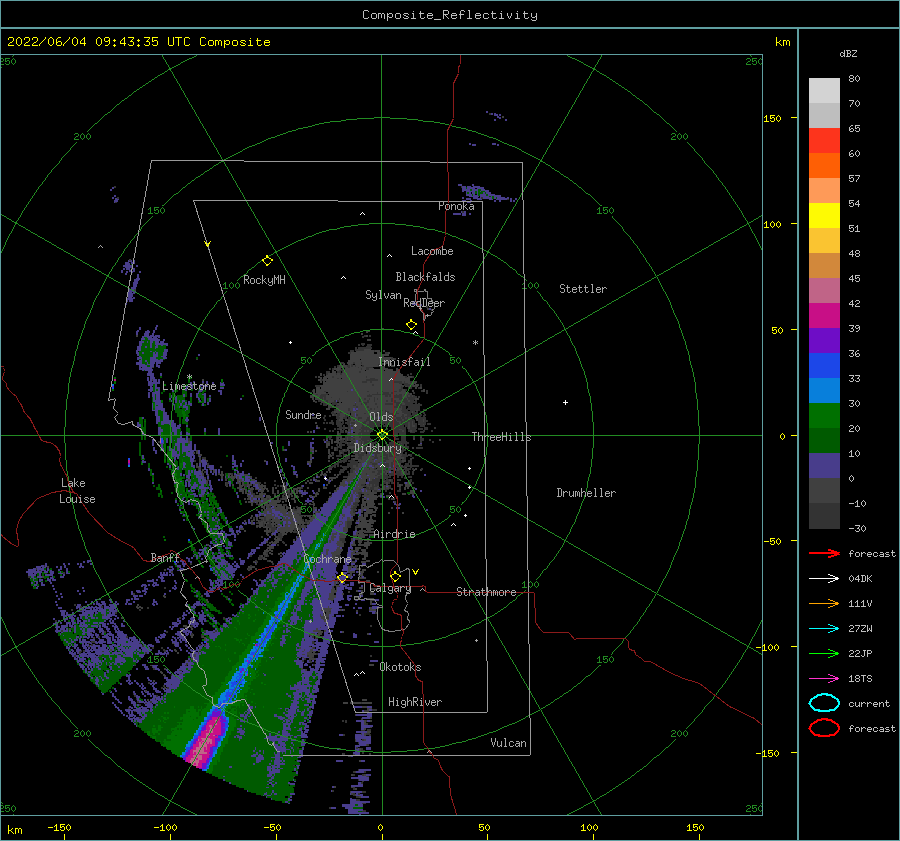The height and width of the screenshot is (841, 900).
Task: Click the 2022/06/04 09:43:35 UTC timestamp
Action: tap(99, 42)
